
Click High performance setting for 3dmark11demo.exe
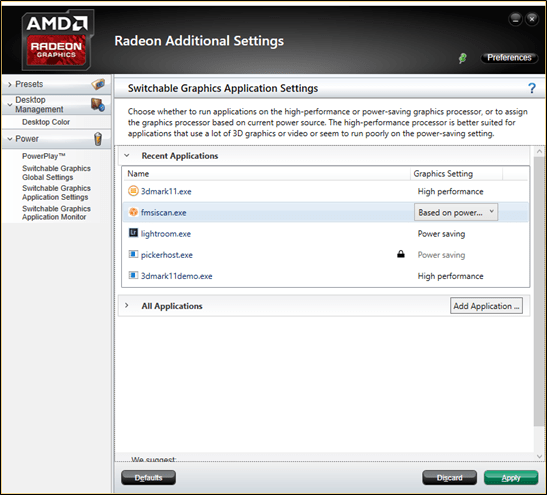pos(450,276)
